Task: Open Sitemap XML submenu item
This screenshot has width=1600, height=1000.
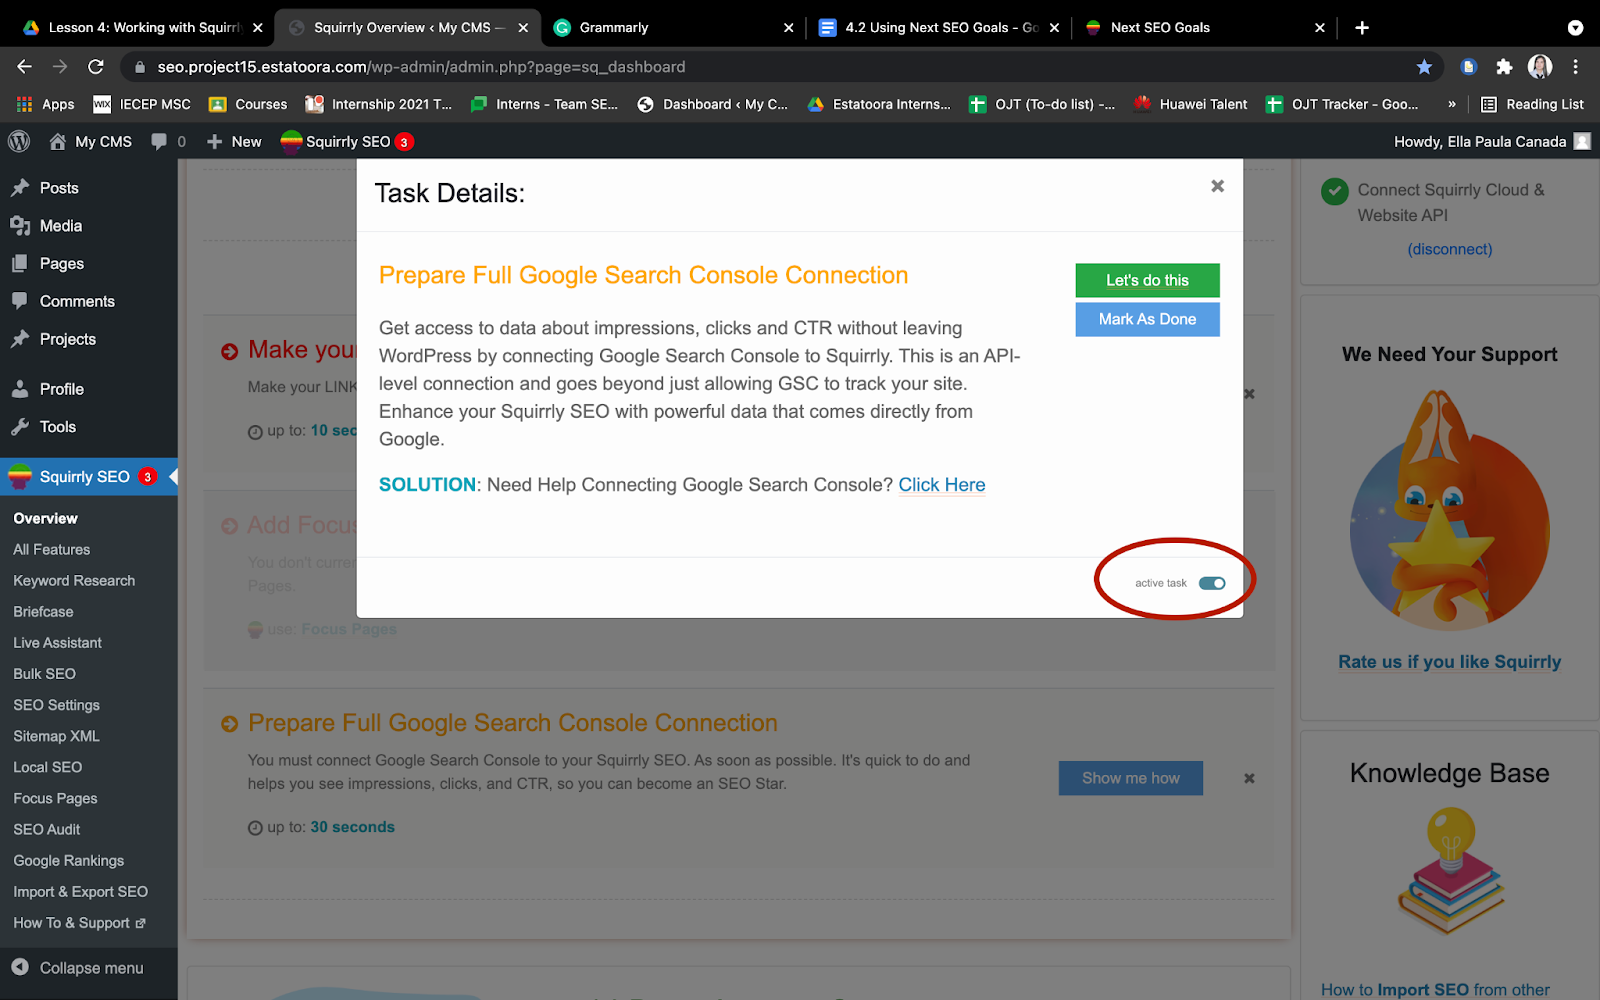Action: coord(56,736)
